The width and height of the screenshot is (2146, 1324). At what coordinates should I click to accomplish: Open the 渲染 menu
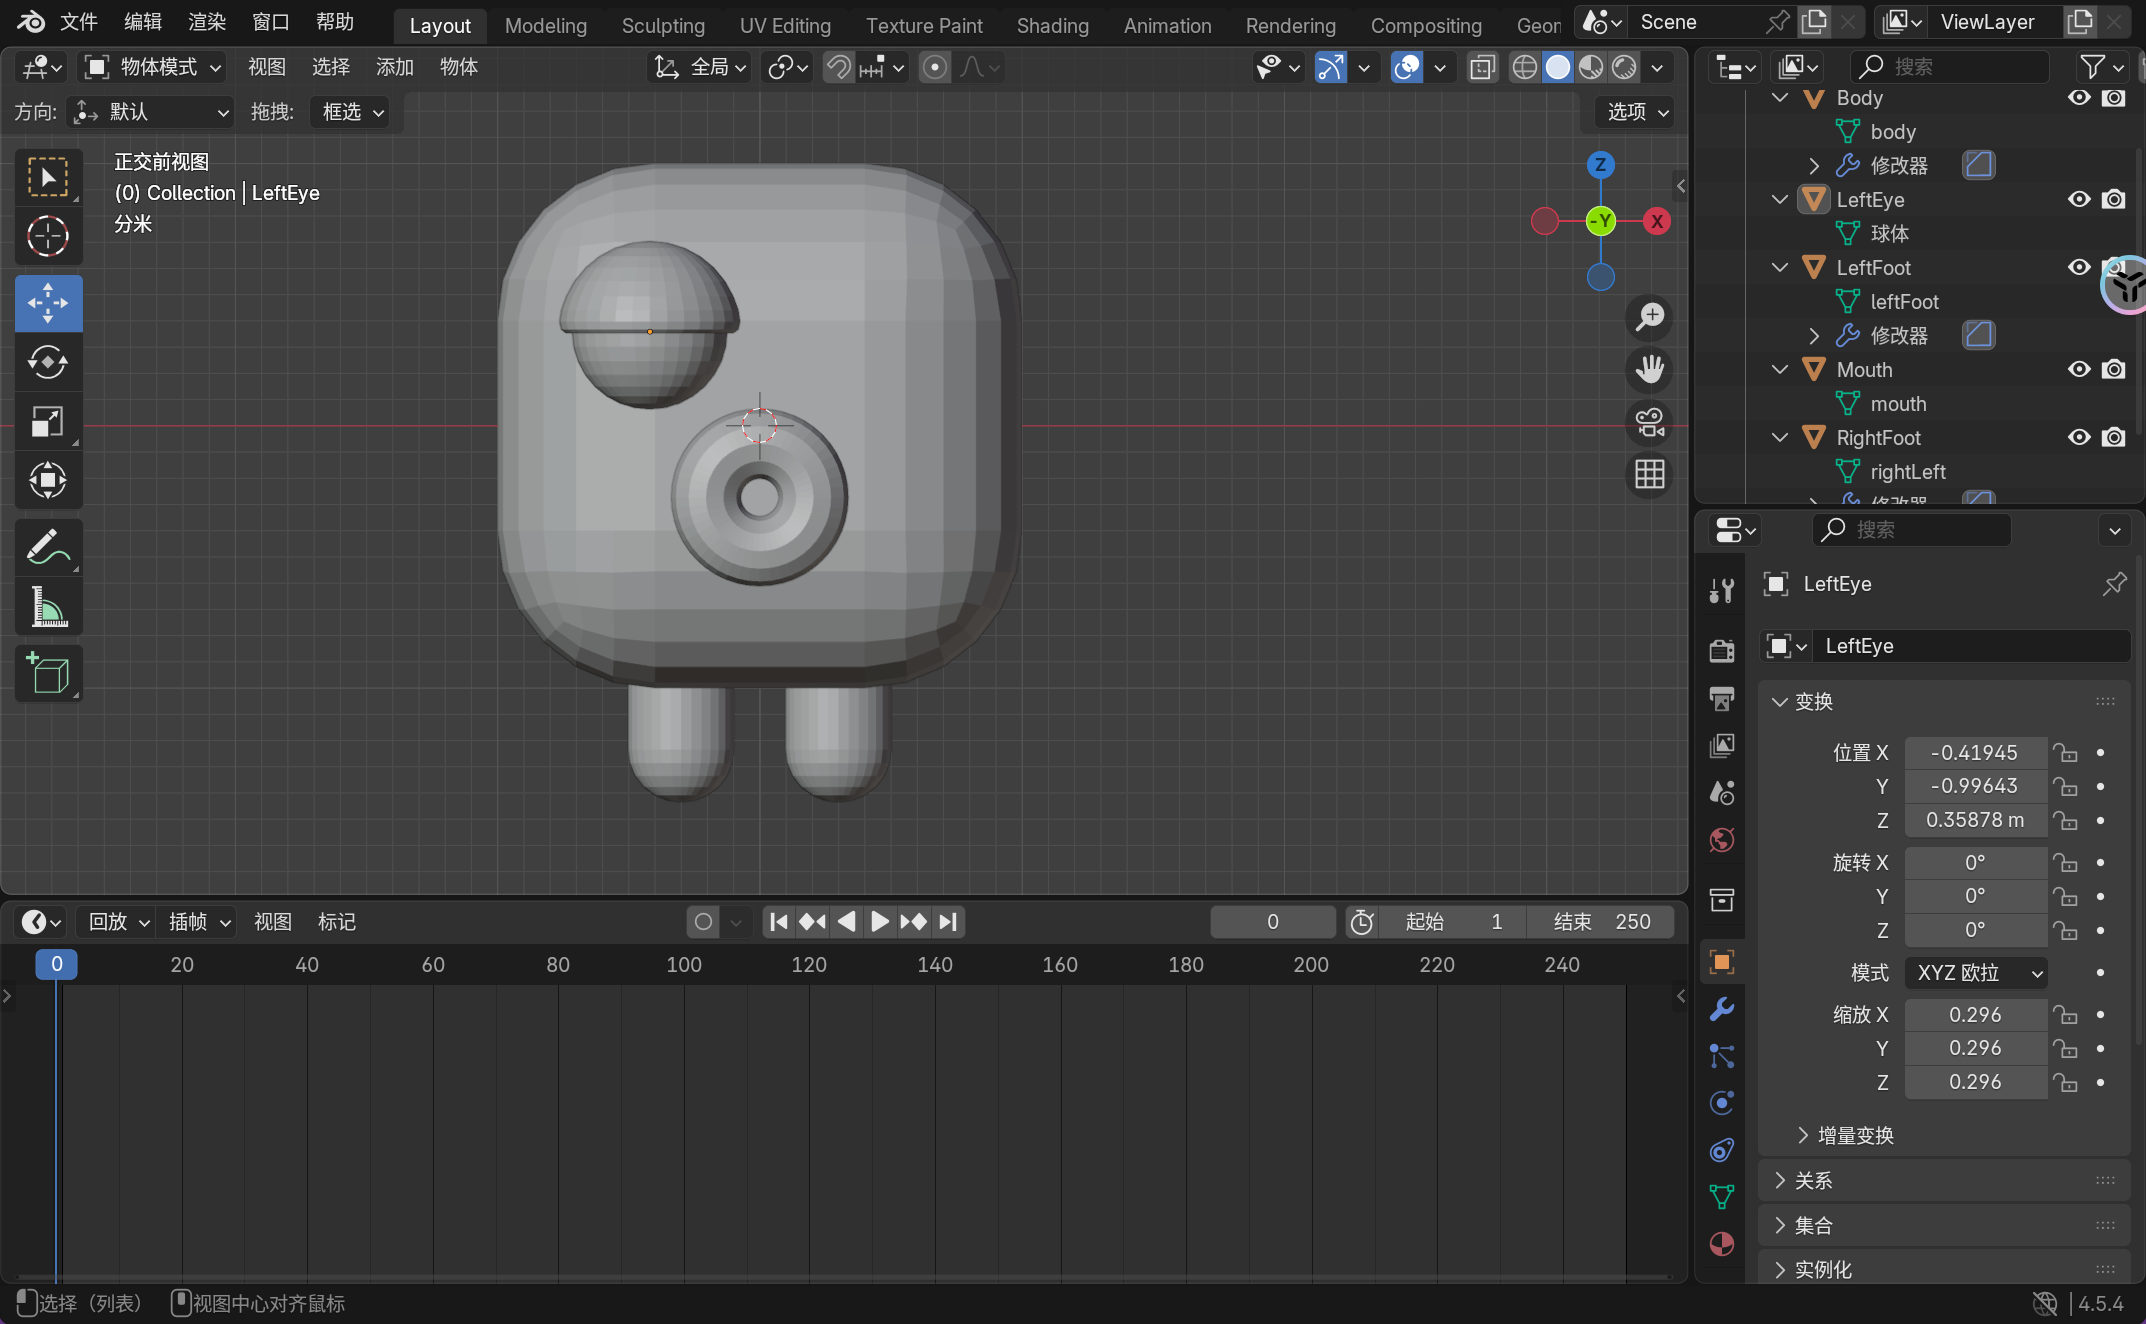point(206,22)
